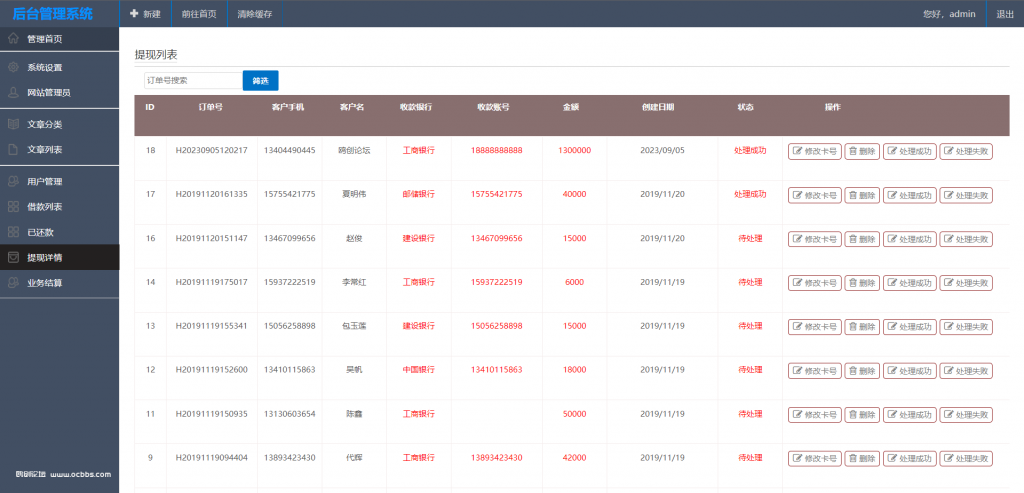Click customer name 赵俊

352,238
